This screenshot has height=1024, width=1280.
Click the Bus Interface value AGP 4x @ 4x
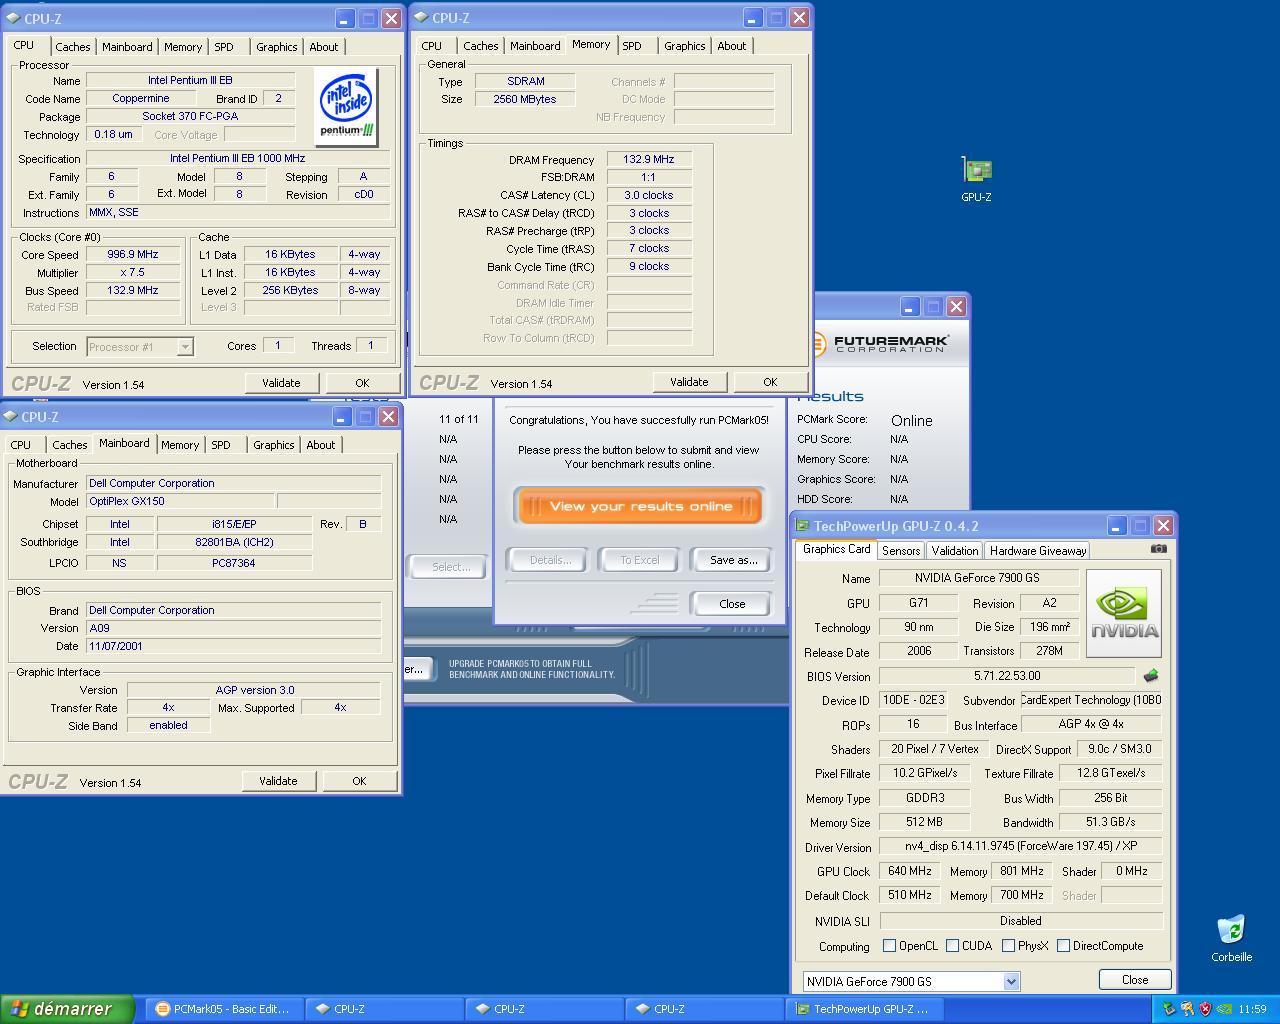click(x=1091, y=724)
